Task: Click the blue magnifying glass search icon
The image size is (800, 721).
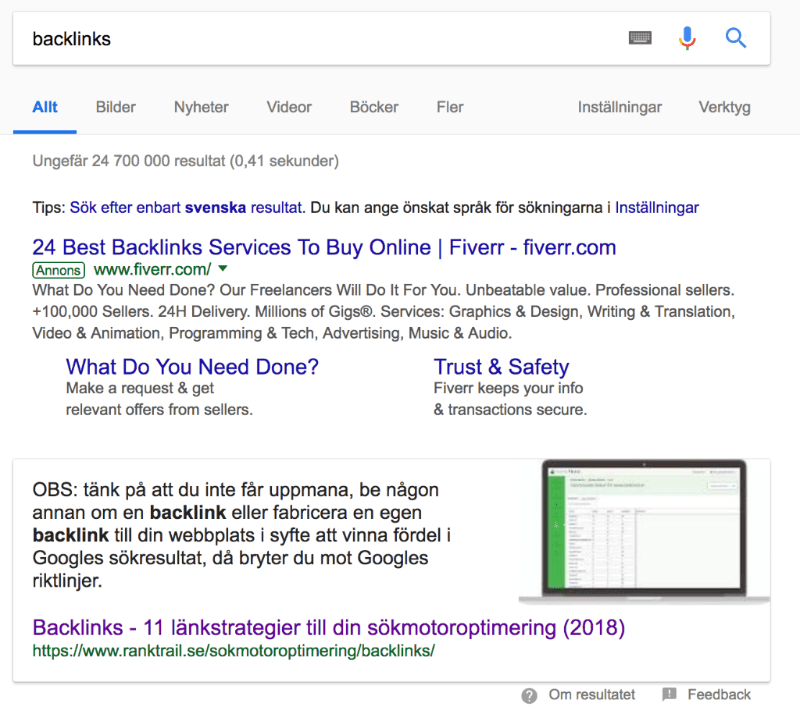Action: click(x=736, y=38)
